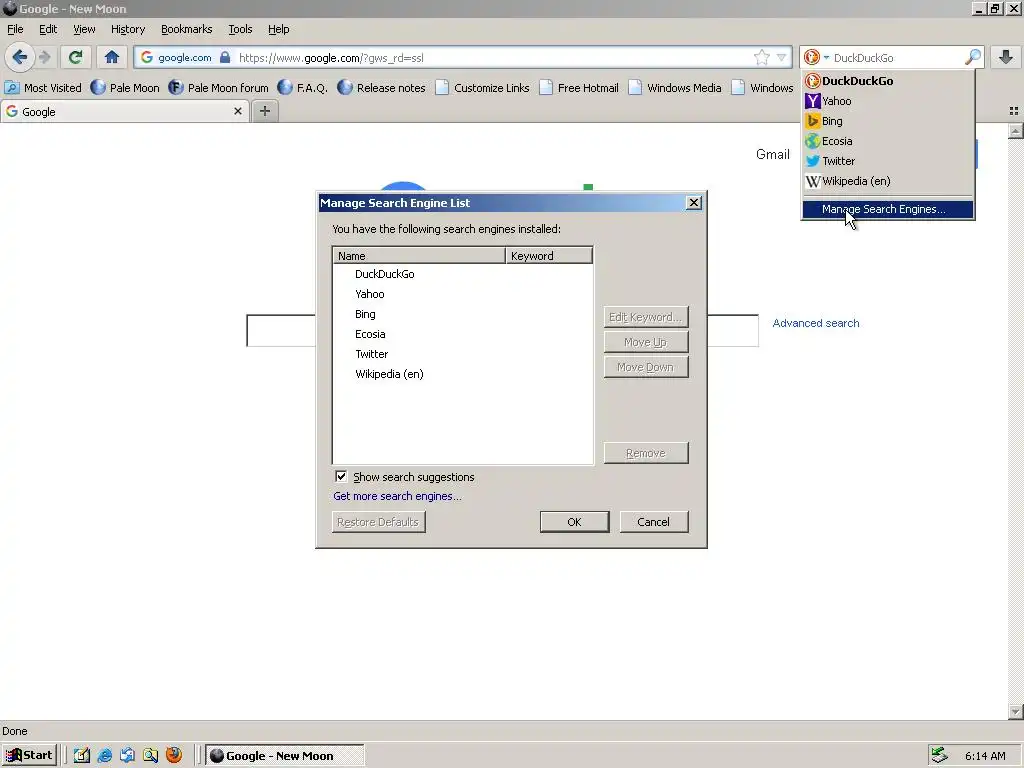Click the magnifier search icon in search bar

[972, 57]
